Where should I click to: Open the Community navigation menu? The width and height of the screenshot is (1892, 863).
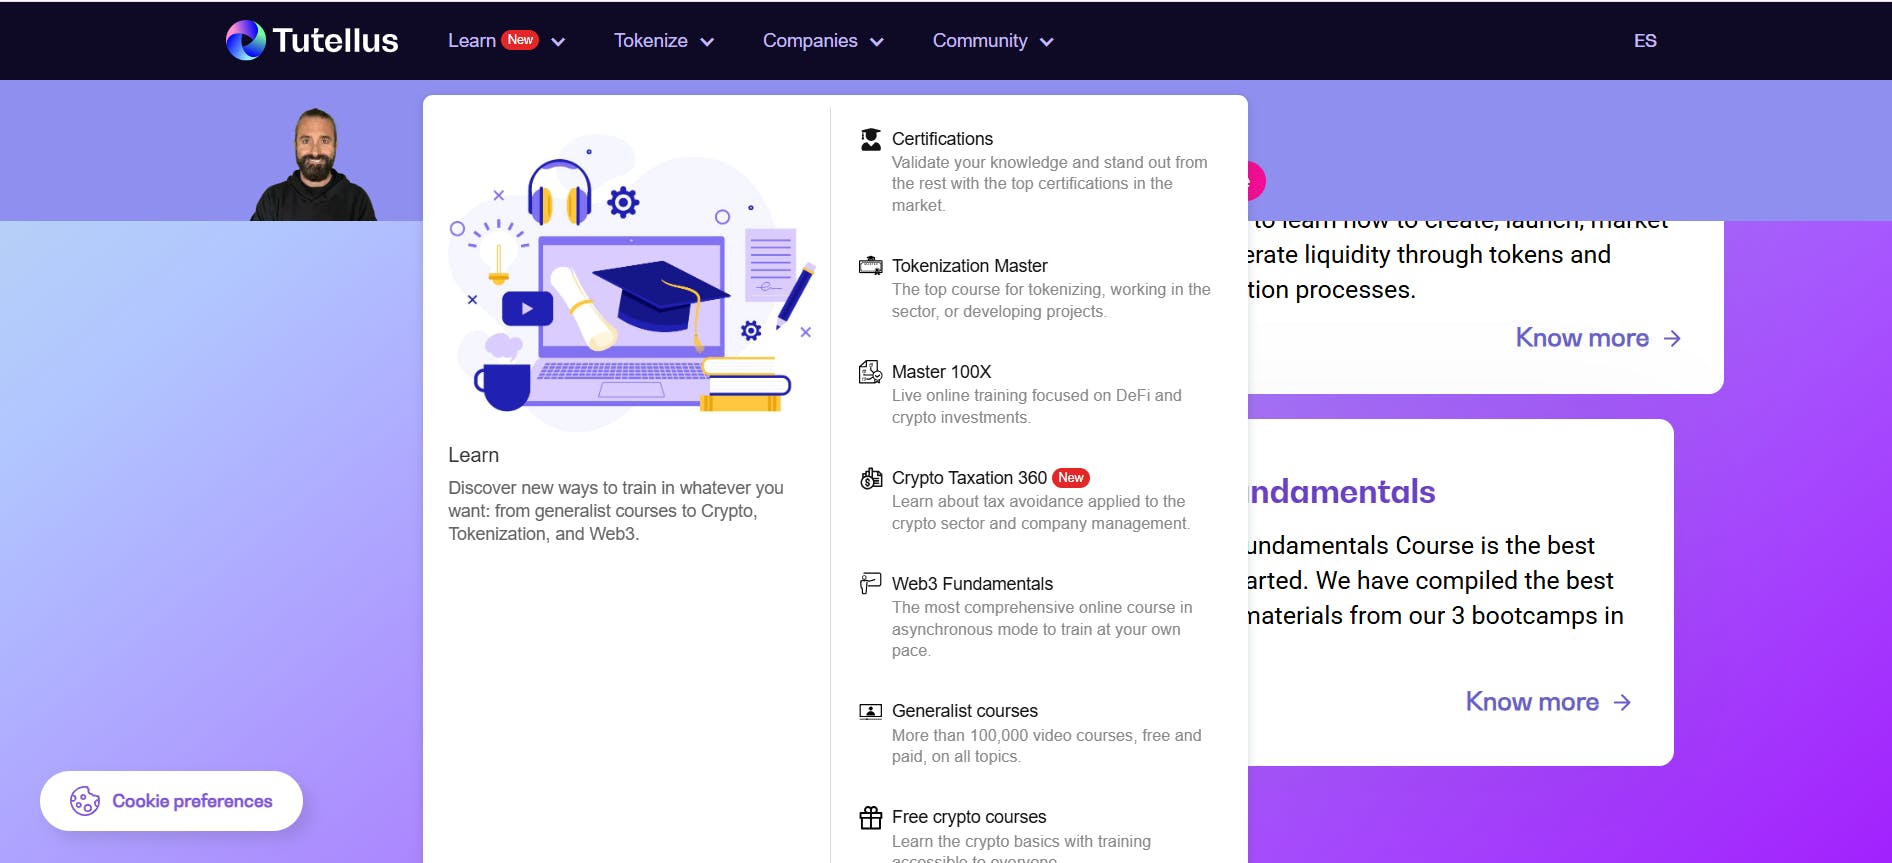(x=980, y=41)
